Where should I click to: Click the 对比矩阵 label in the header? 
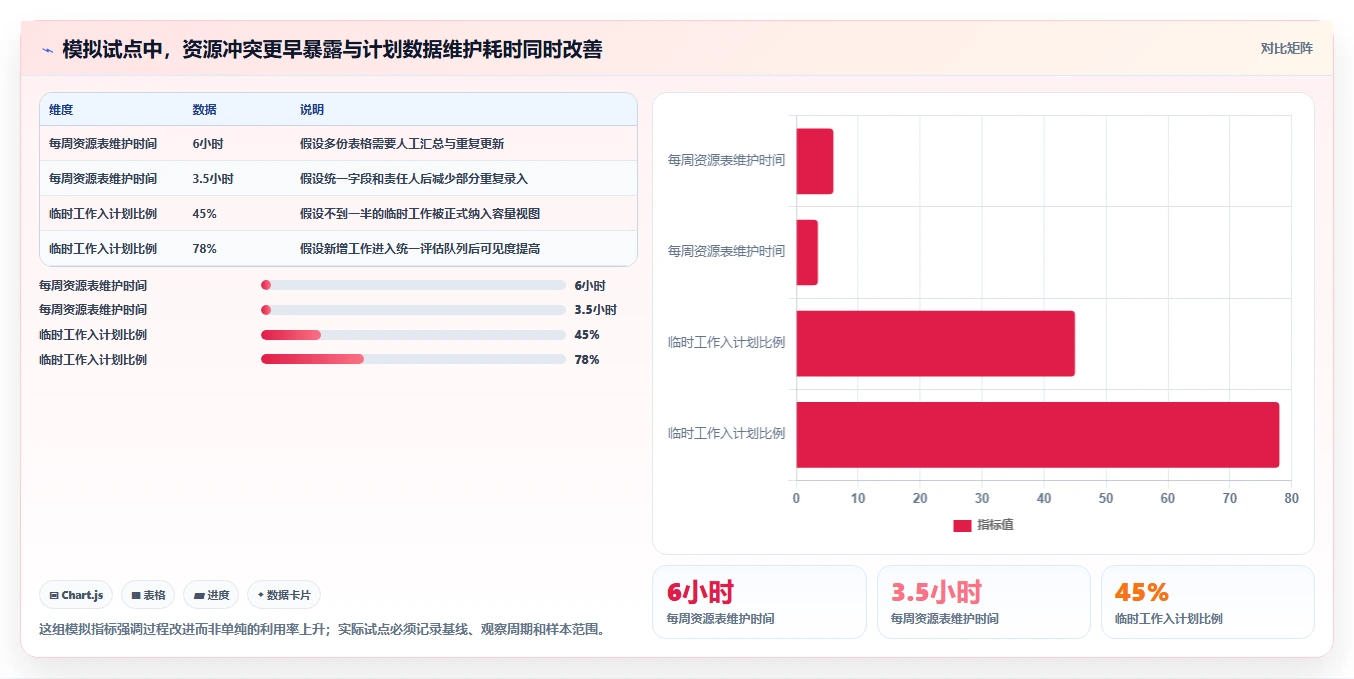pyautogui.click(x=1287, y=48)
